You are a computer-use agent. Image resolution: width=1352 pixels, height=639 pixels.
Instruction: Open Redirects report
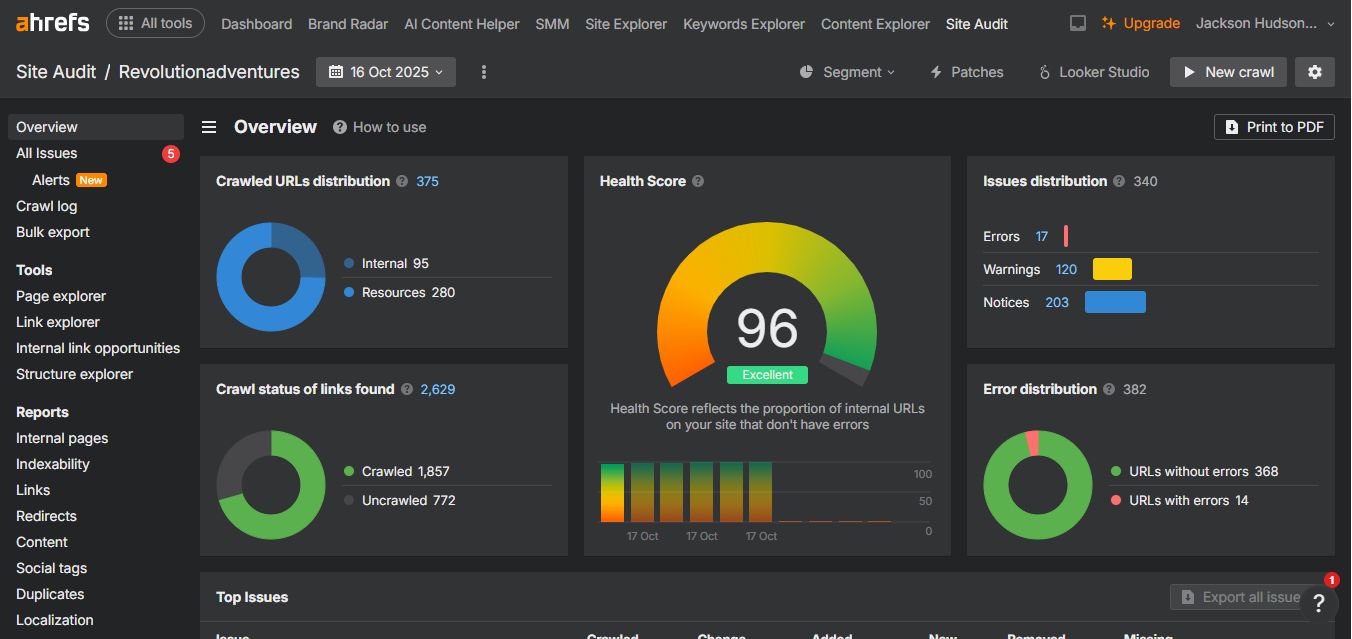[x=46, y=516]
